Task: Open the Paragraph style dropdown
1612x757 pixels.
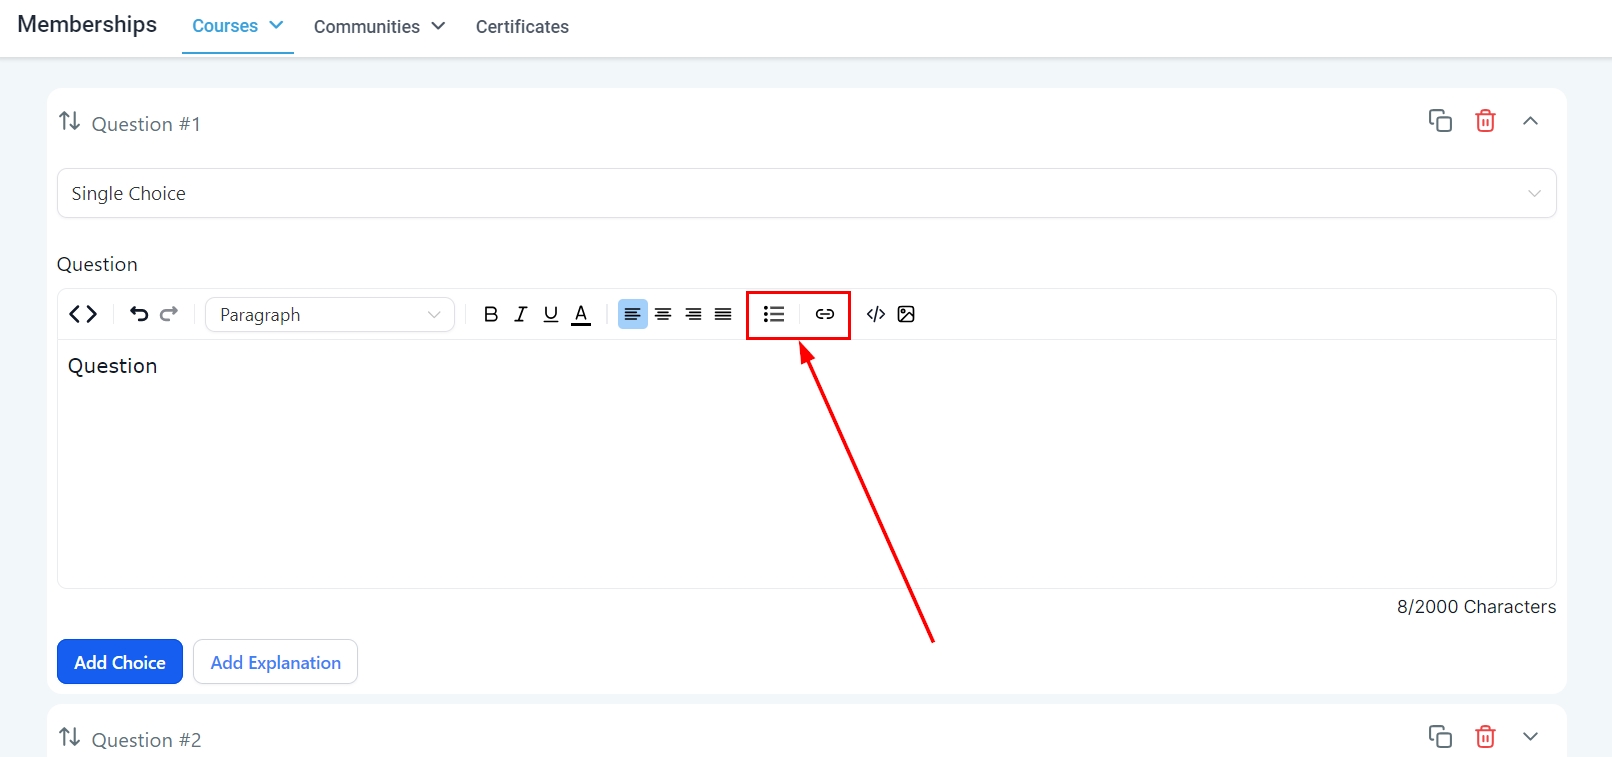Action: click(329, 314)
